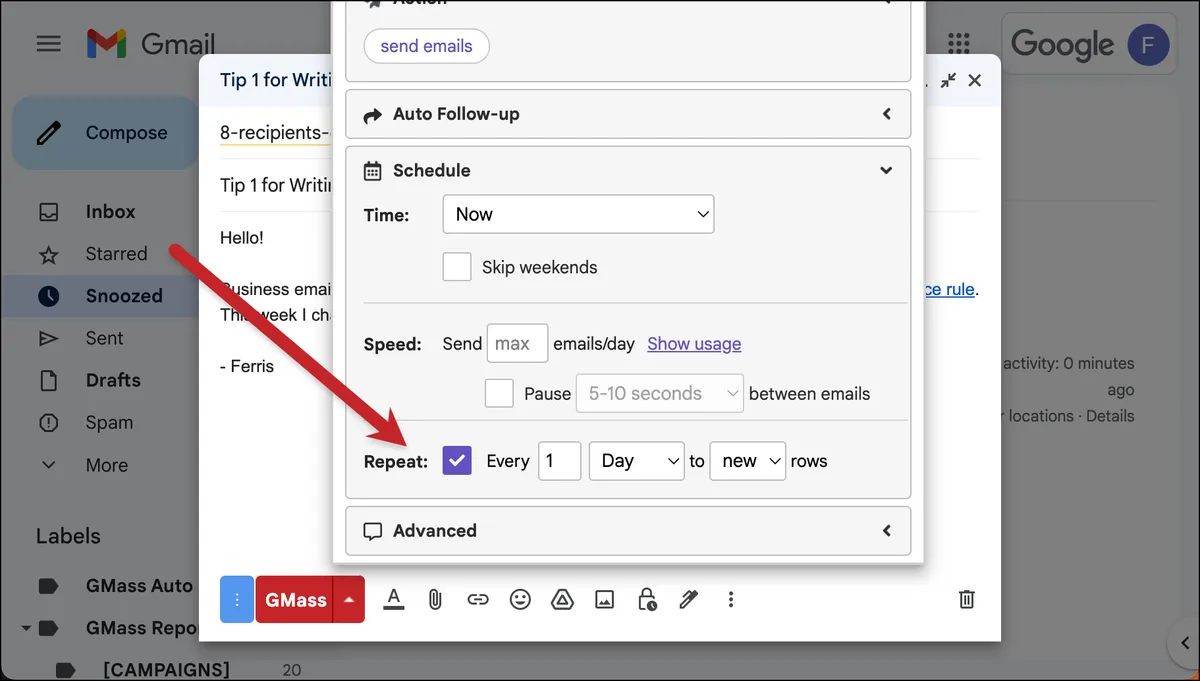The image size is (1200, 681).
Task: Click the Details link under account activity
Action: 1110,416
